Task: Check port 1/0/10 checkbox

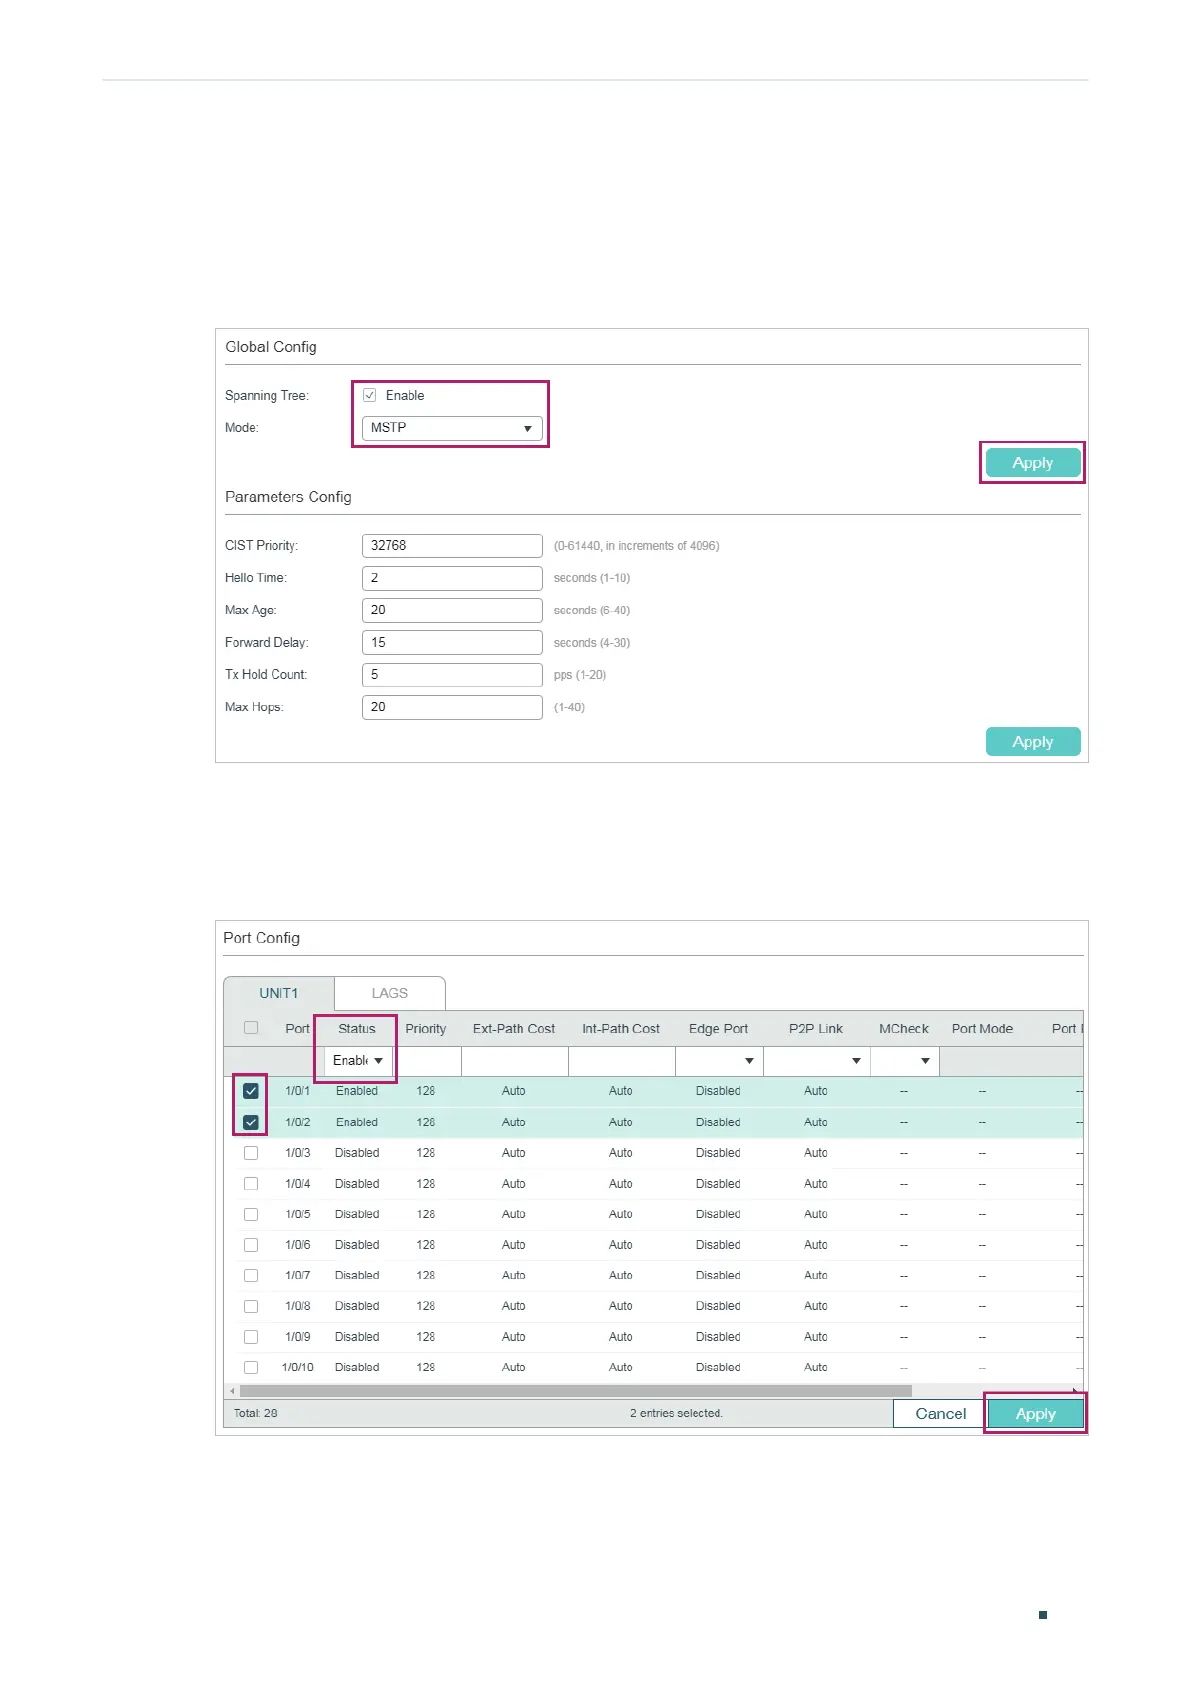Action: pyautogui.click(x=251, y=1367)
